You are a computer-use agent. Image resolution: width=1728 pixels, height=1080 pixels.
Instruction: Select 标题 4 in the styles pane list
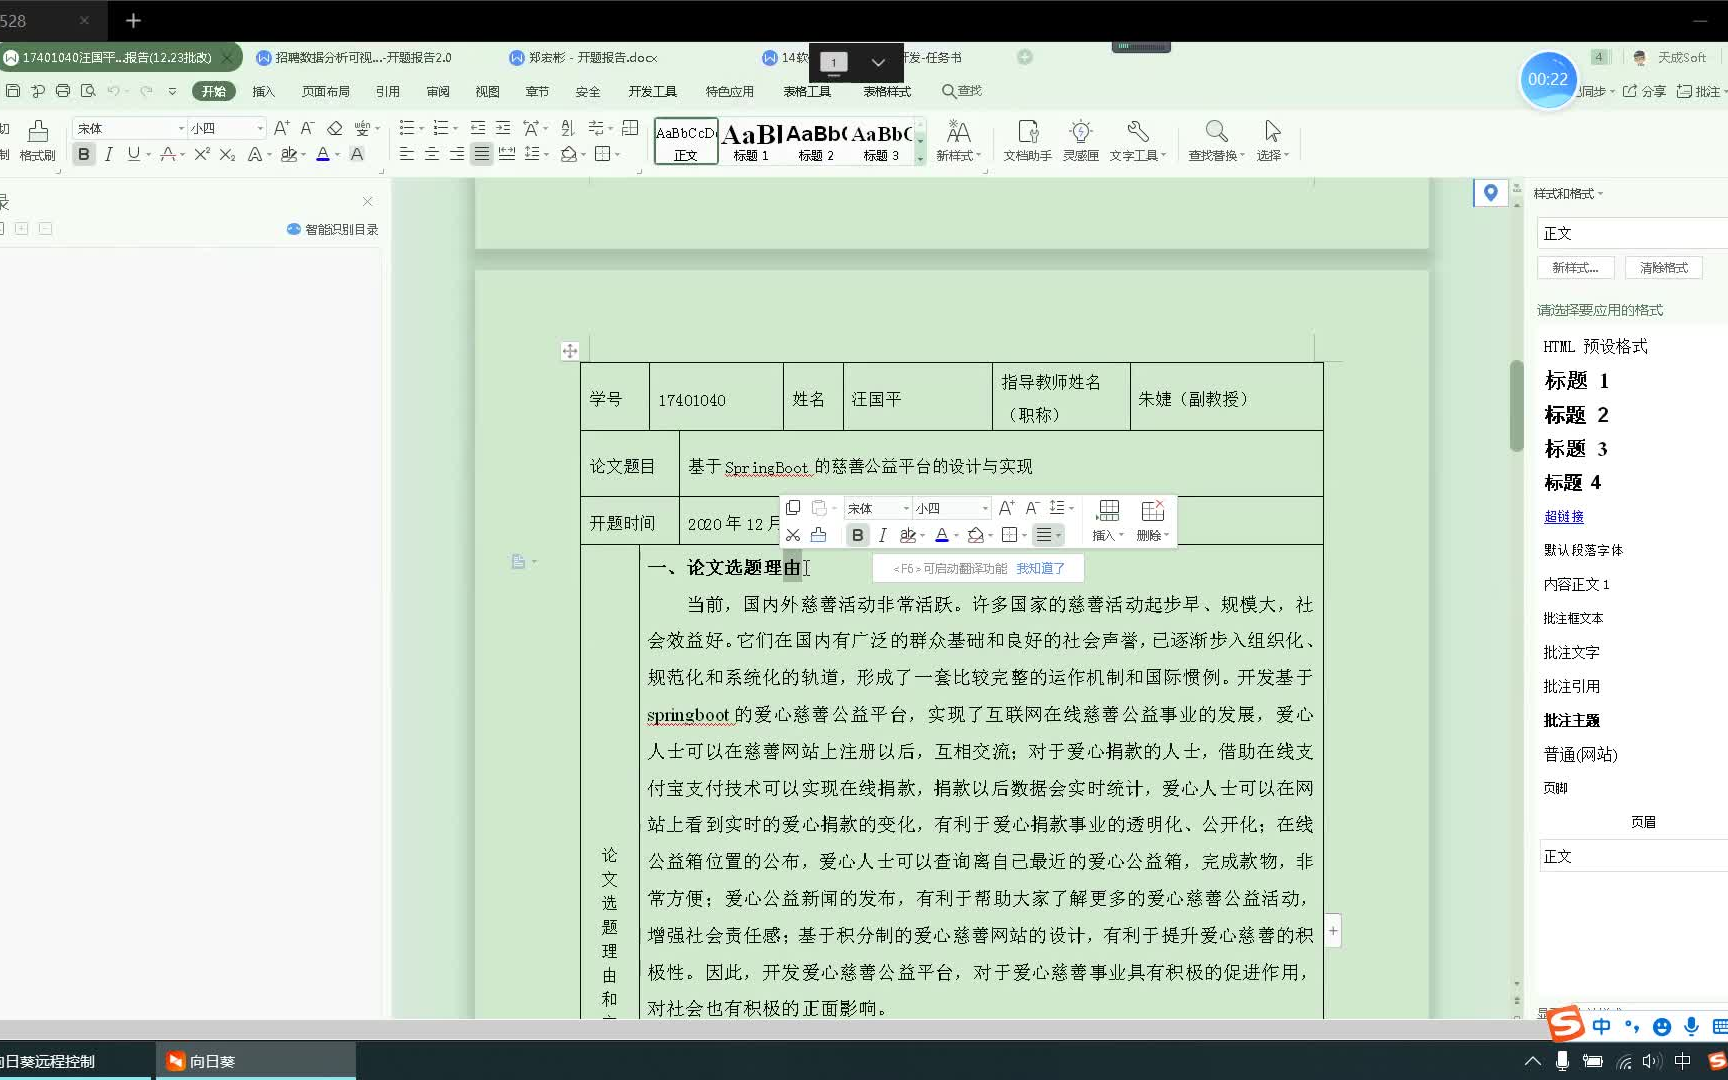pos(1572,482)
